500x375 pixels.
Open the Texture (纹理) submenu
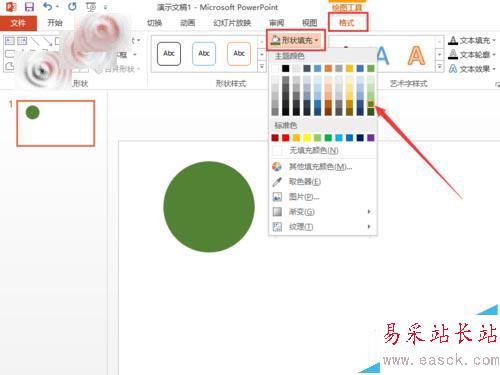[x=323, y=227]
